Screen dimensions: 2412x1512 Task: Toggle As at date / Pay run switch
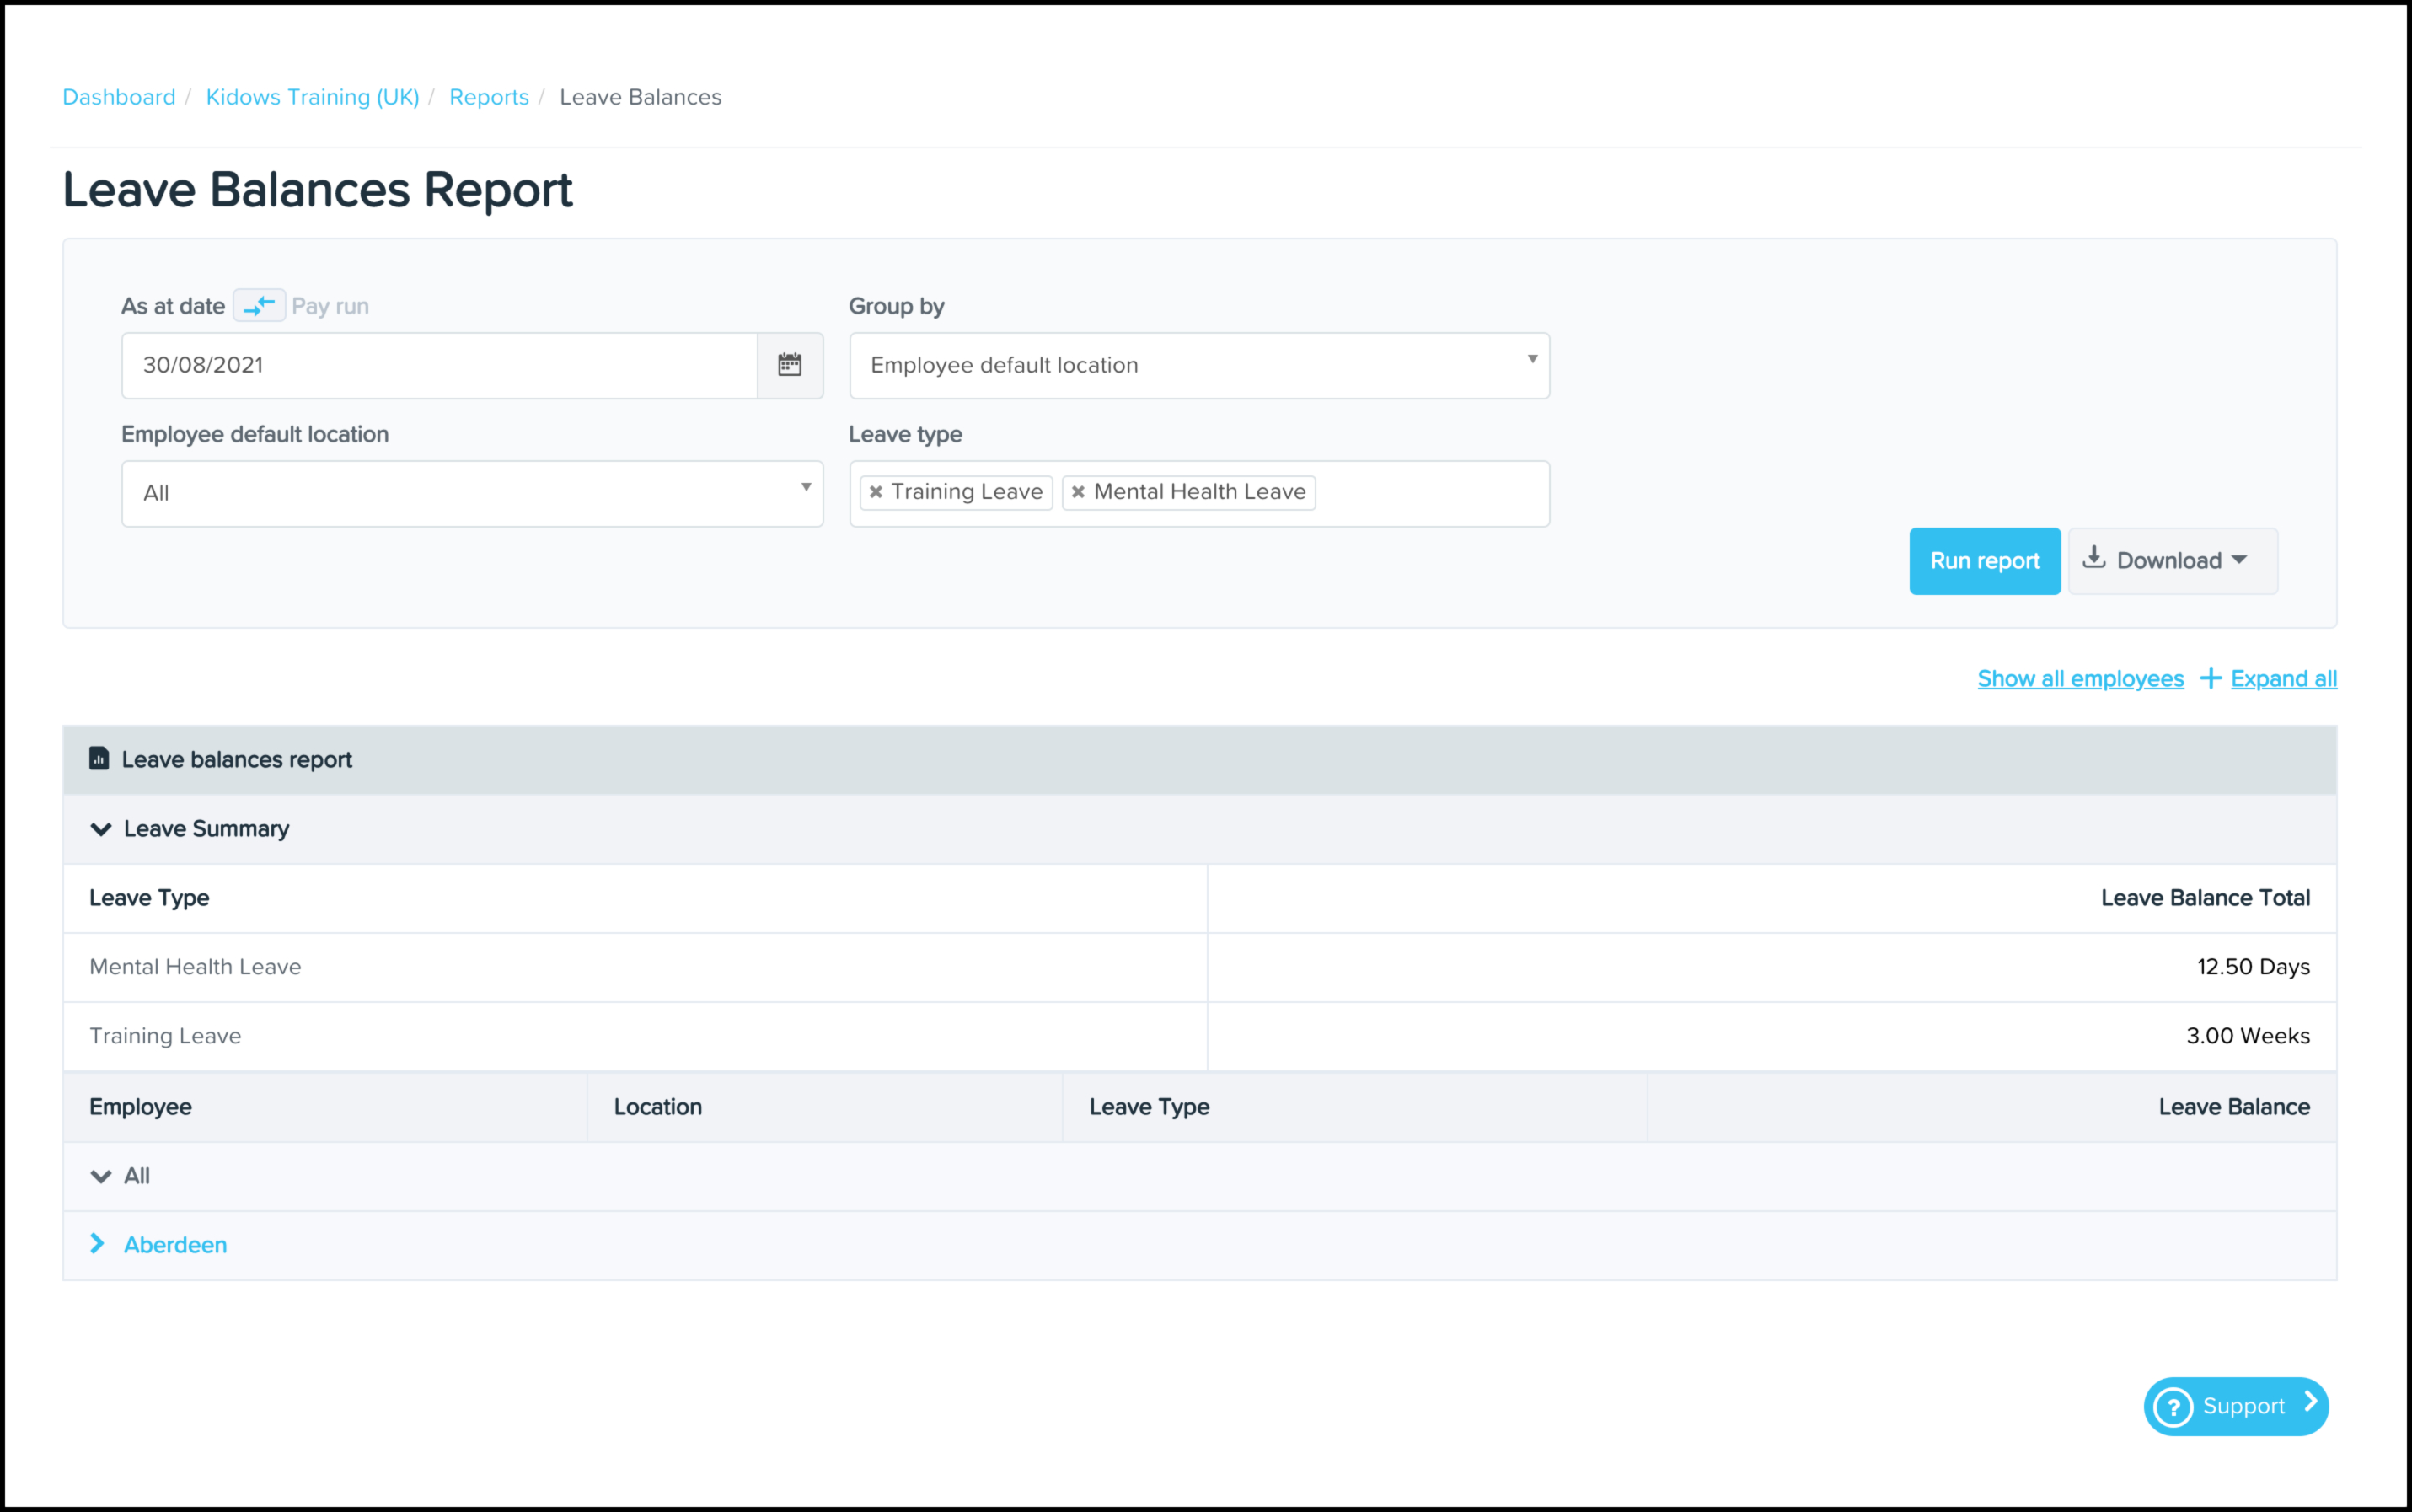pyautogui.click(x=259, y=306)
